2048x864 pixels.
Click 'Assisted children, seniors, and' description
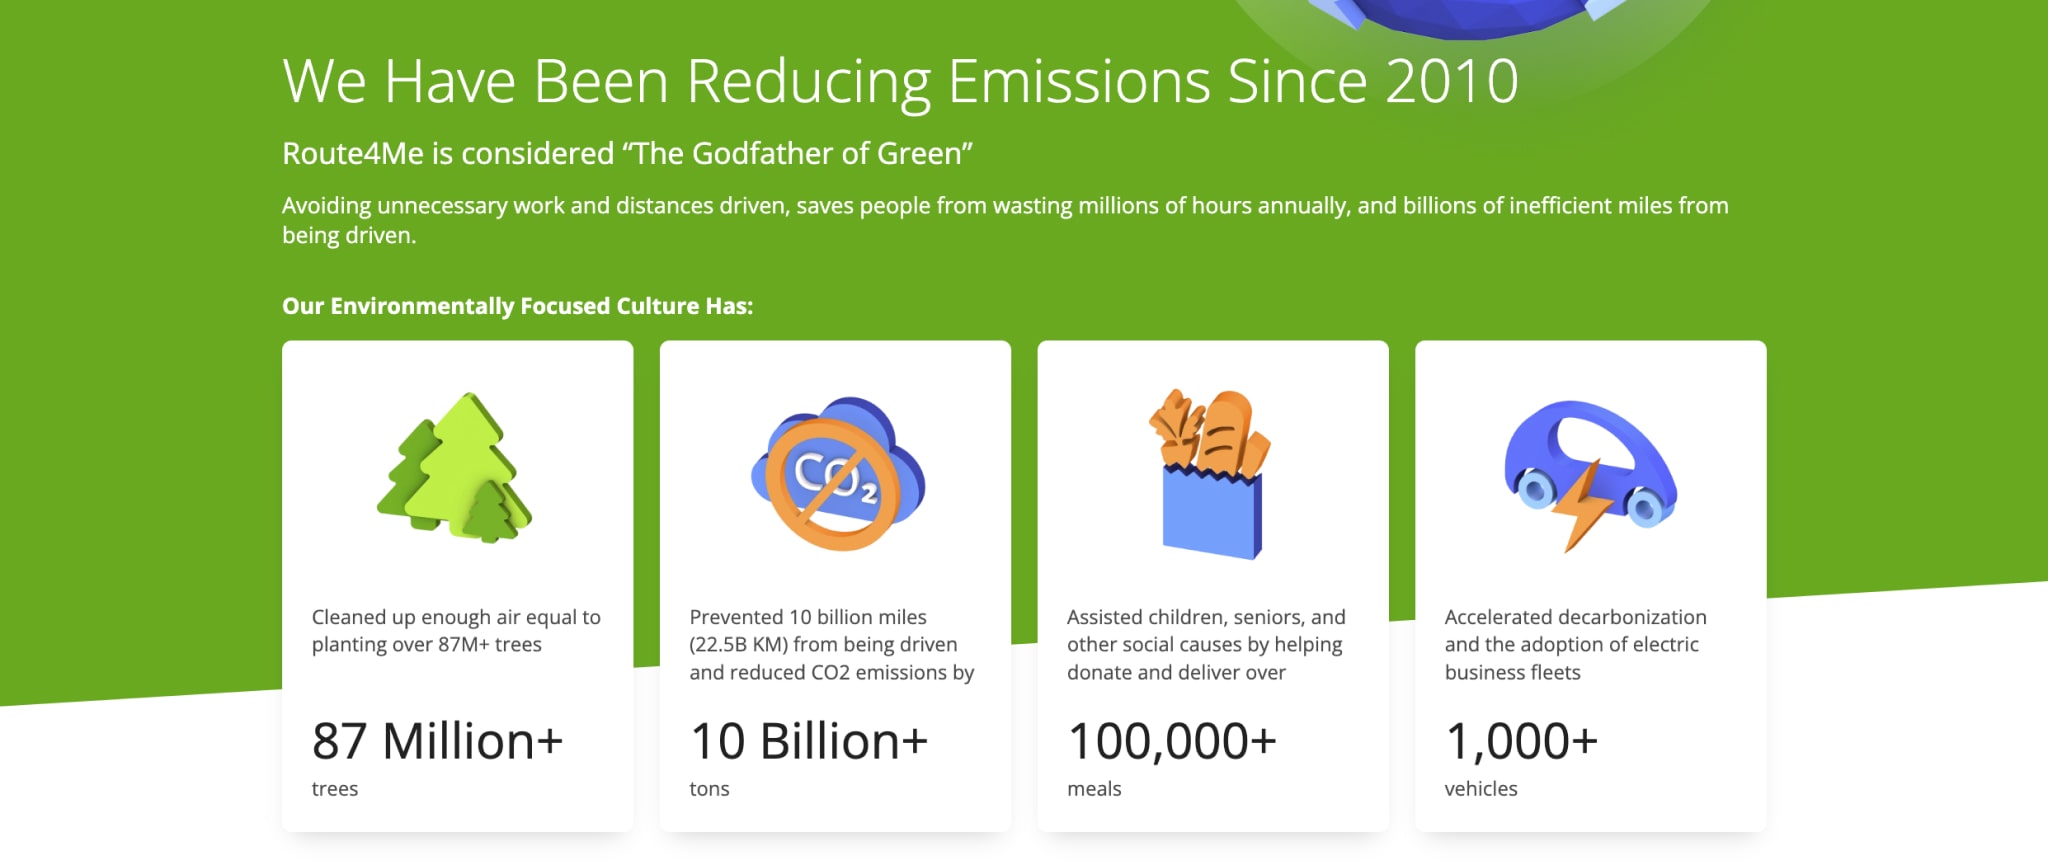point(1206,645)
